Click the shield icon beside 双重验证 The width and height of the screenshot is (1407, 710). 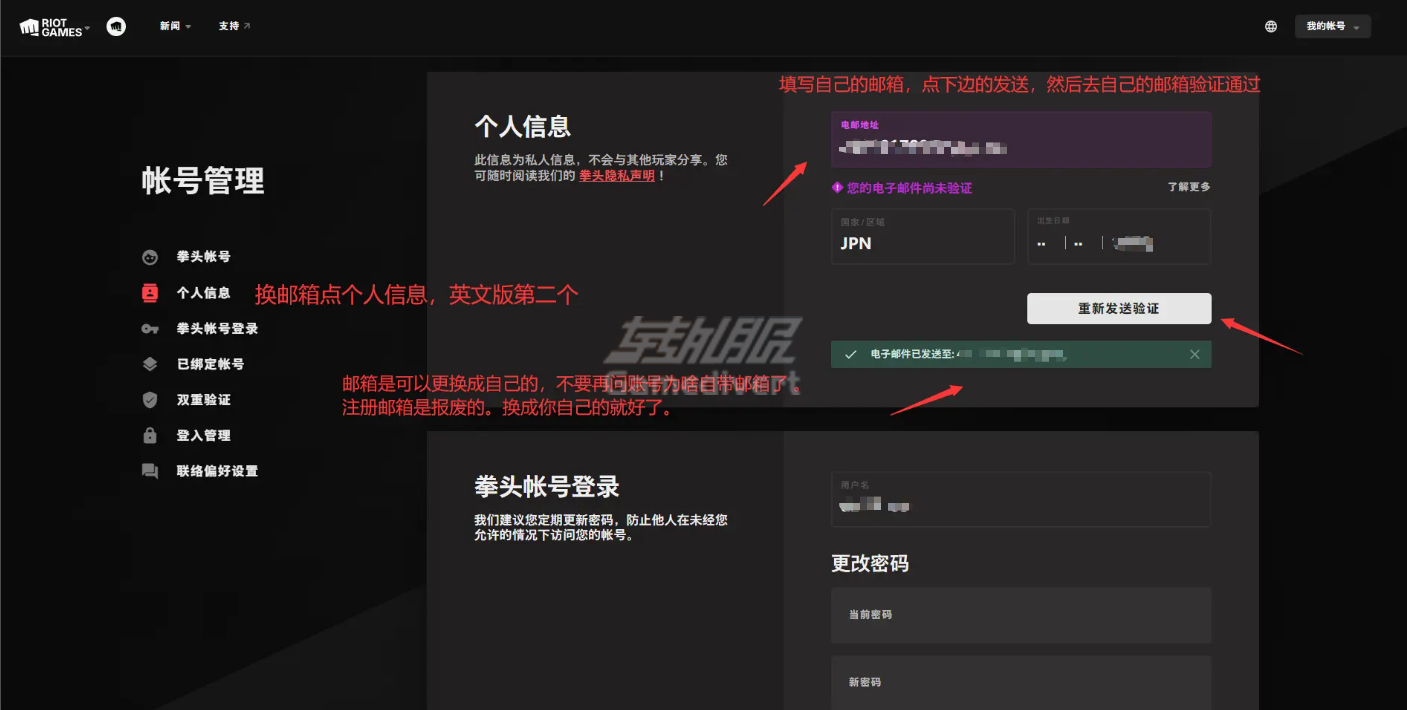pos(150,400)
